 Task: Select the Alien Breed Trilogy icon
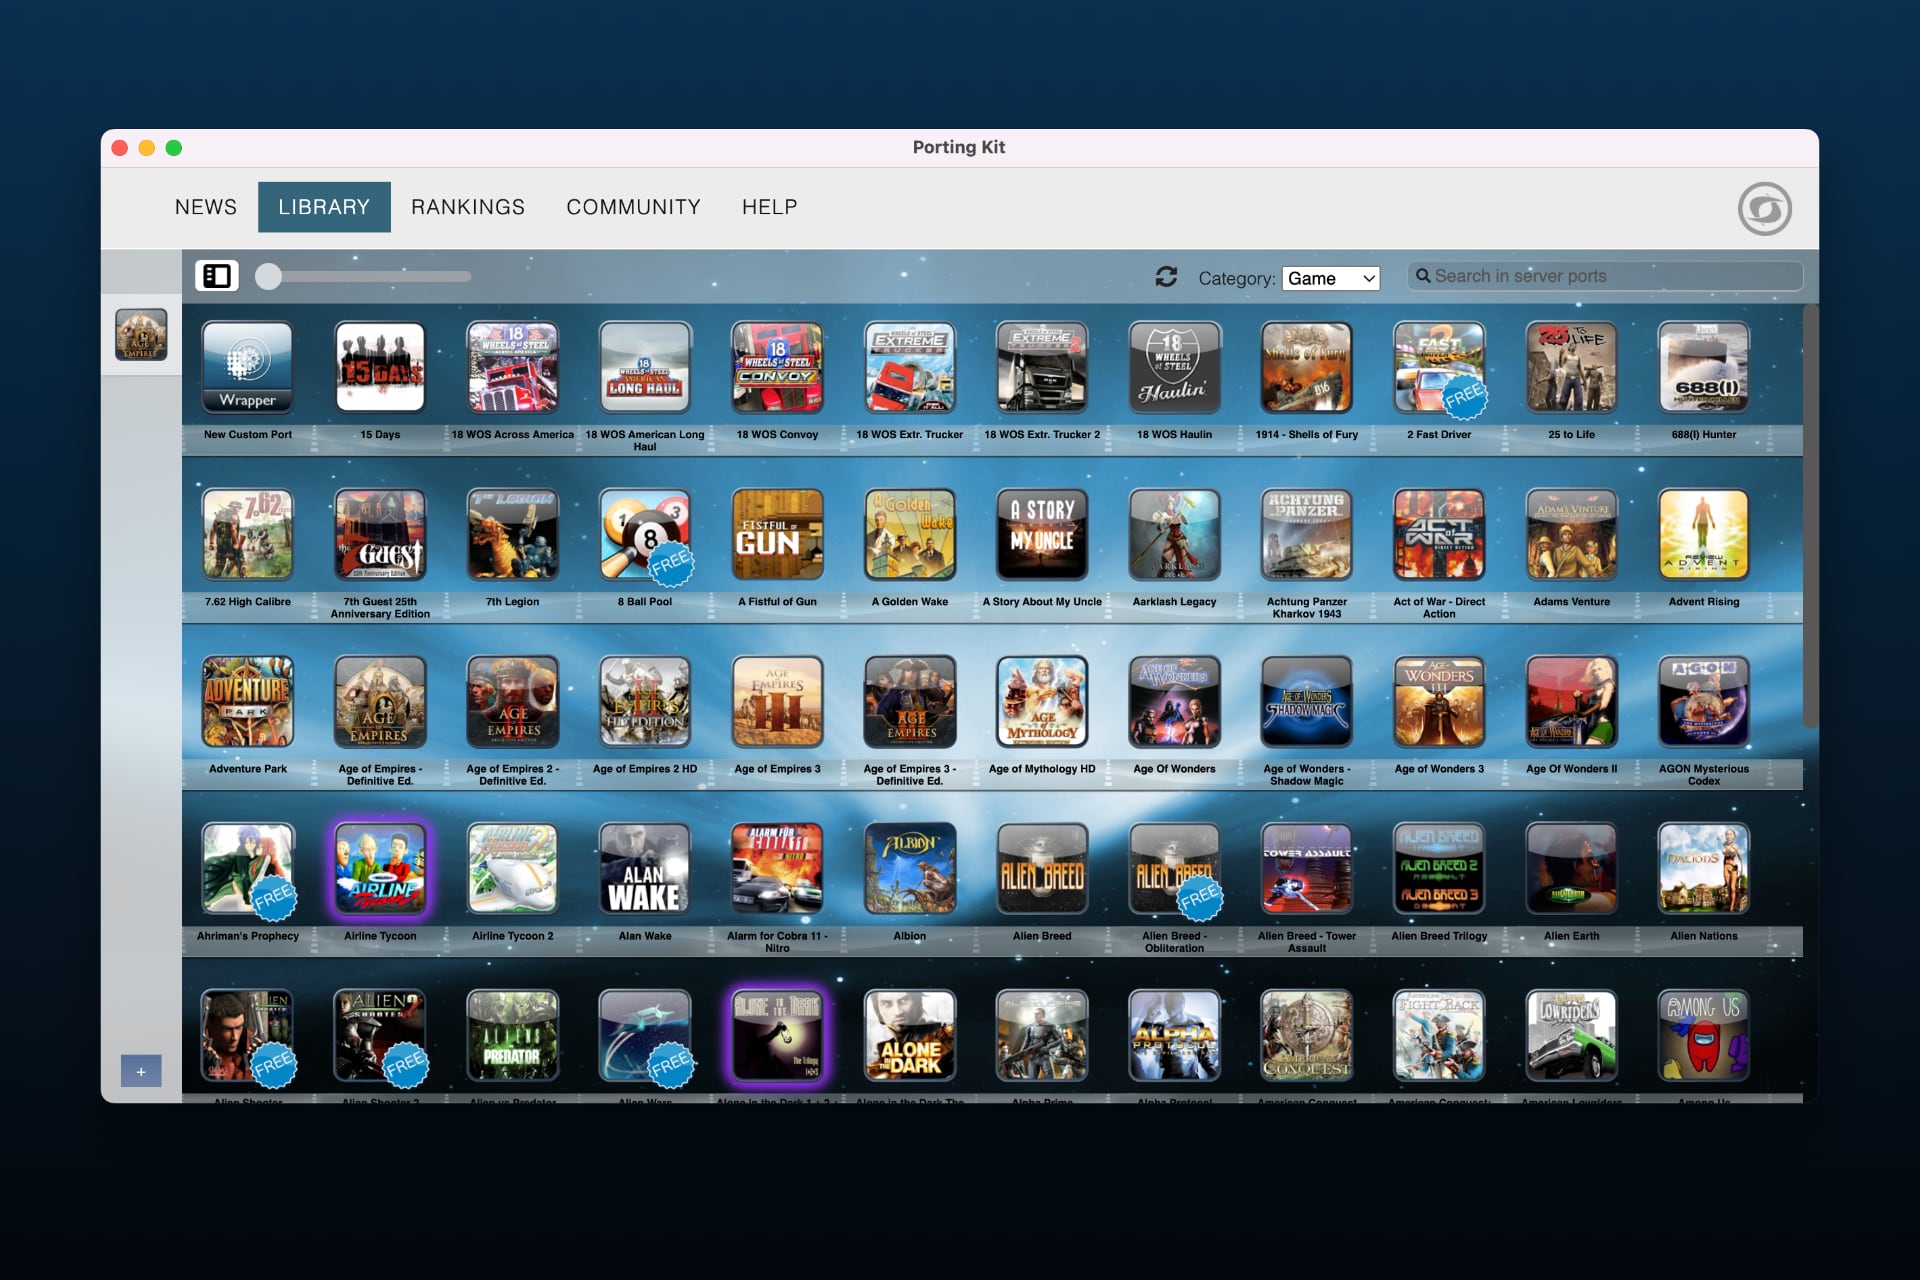1439,868
